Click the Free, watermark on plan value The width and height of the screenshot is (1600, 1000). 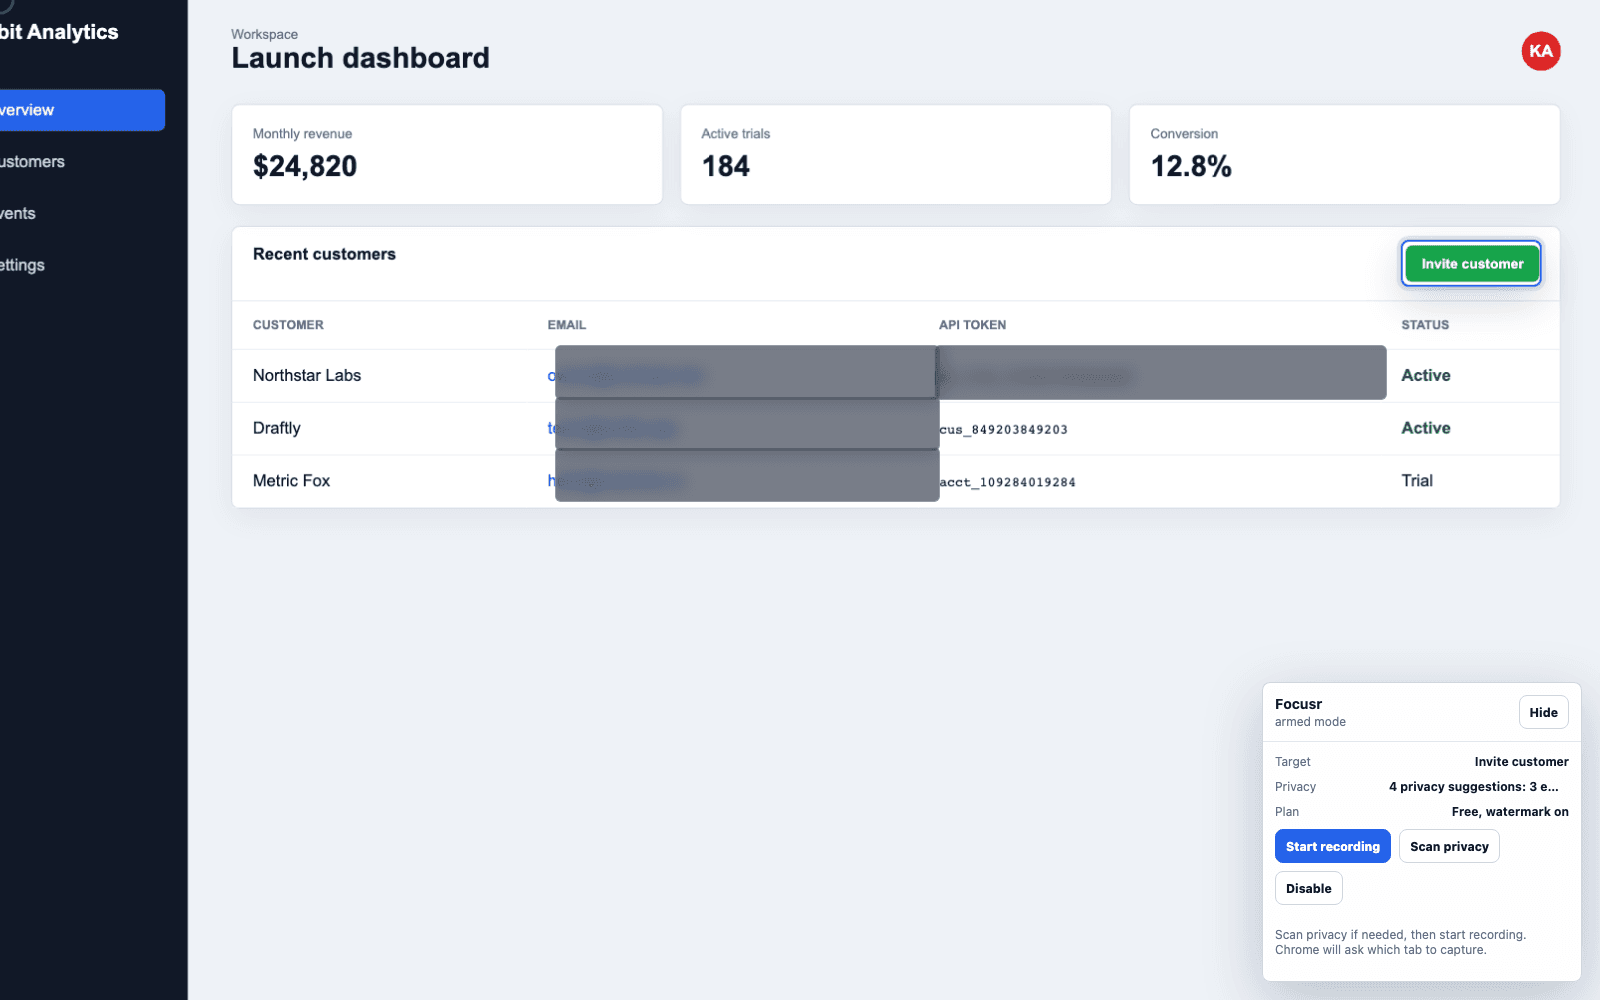[1510, 812]
